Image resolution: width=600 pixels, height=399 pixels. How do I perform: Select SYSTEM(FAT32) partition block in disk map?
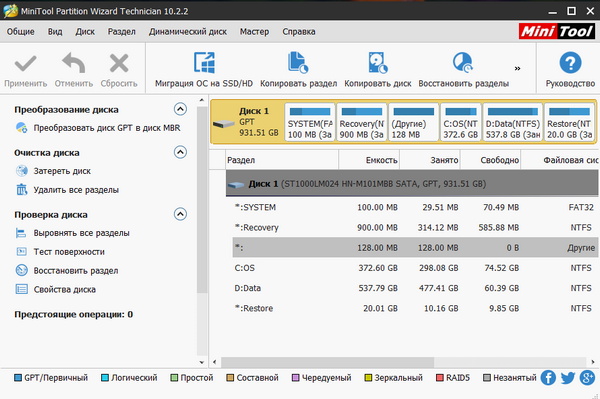click(310, 122)
